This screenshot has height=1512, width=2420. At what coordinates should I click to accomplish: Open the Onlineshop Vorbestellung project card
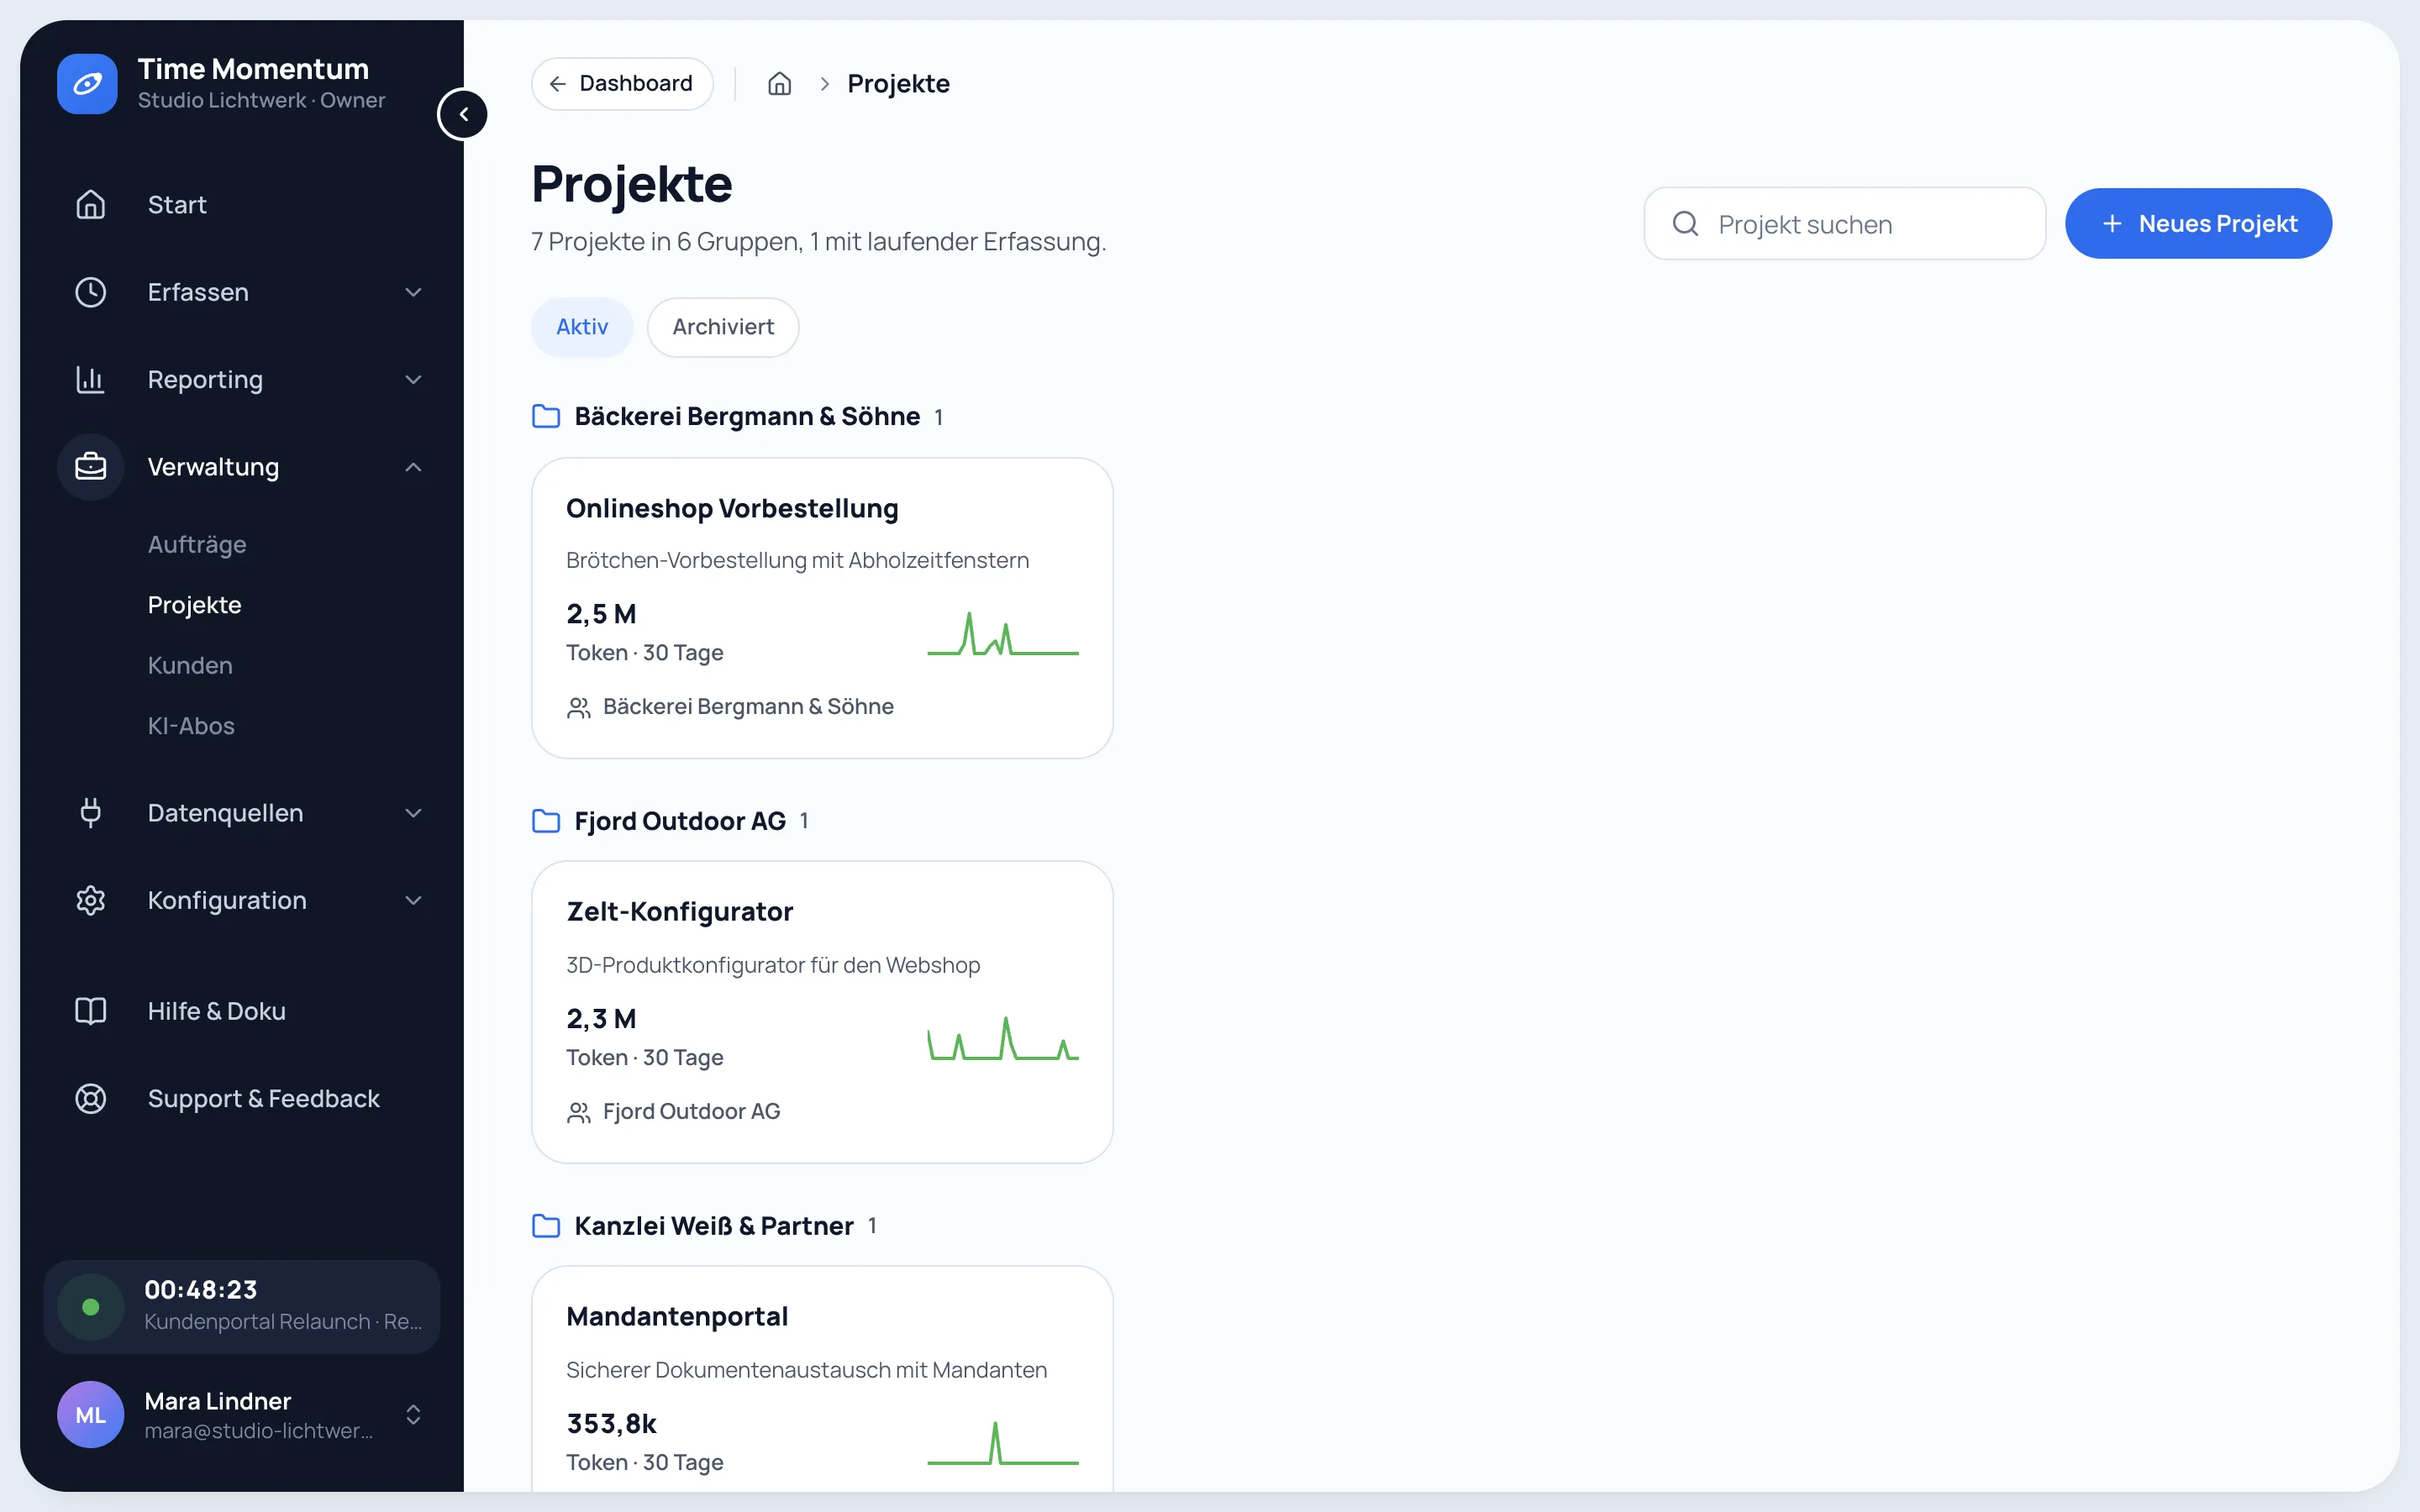[x=822, y=608]
